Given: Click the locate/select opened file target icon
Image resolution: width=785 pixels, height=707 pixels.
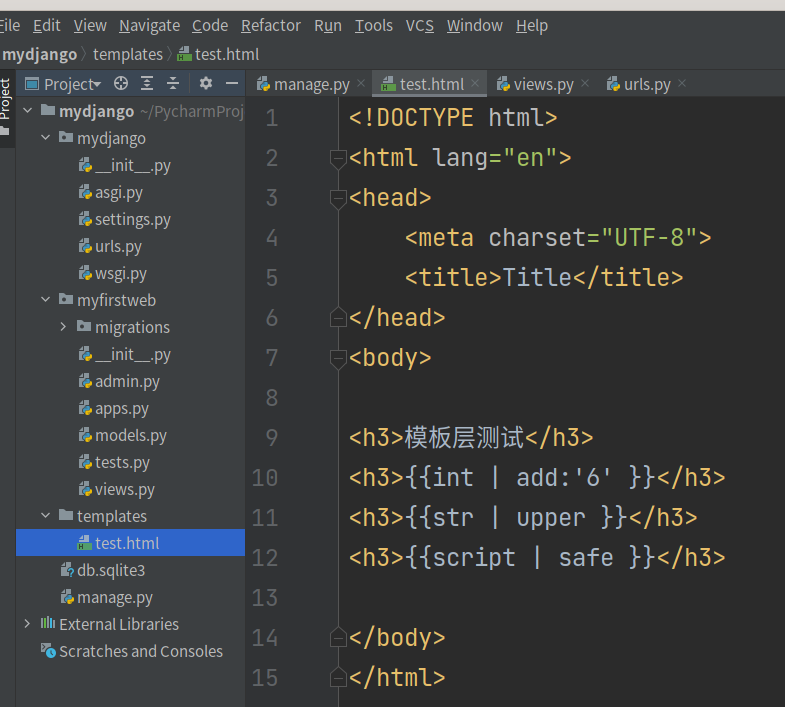Looking at the screenshot, I should point(121,84).
